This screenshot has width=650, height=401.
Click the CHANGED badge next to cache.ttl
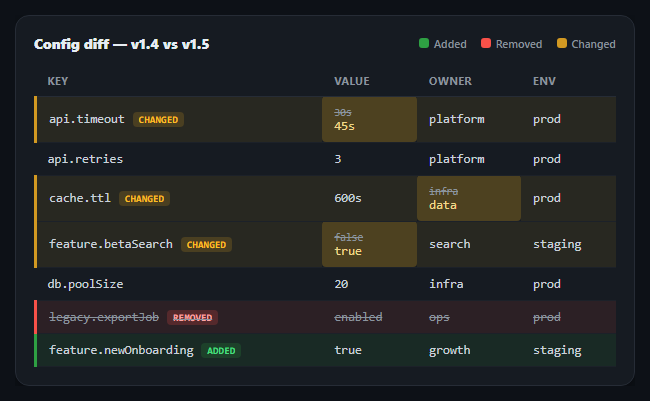[x=144, y=199]
